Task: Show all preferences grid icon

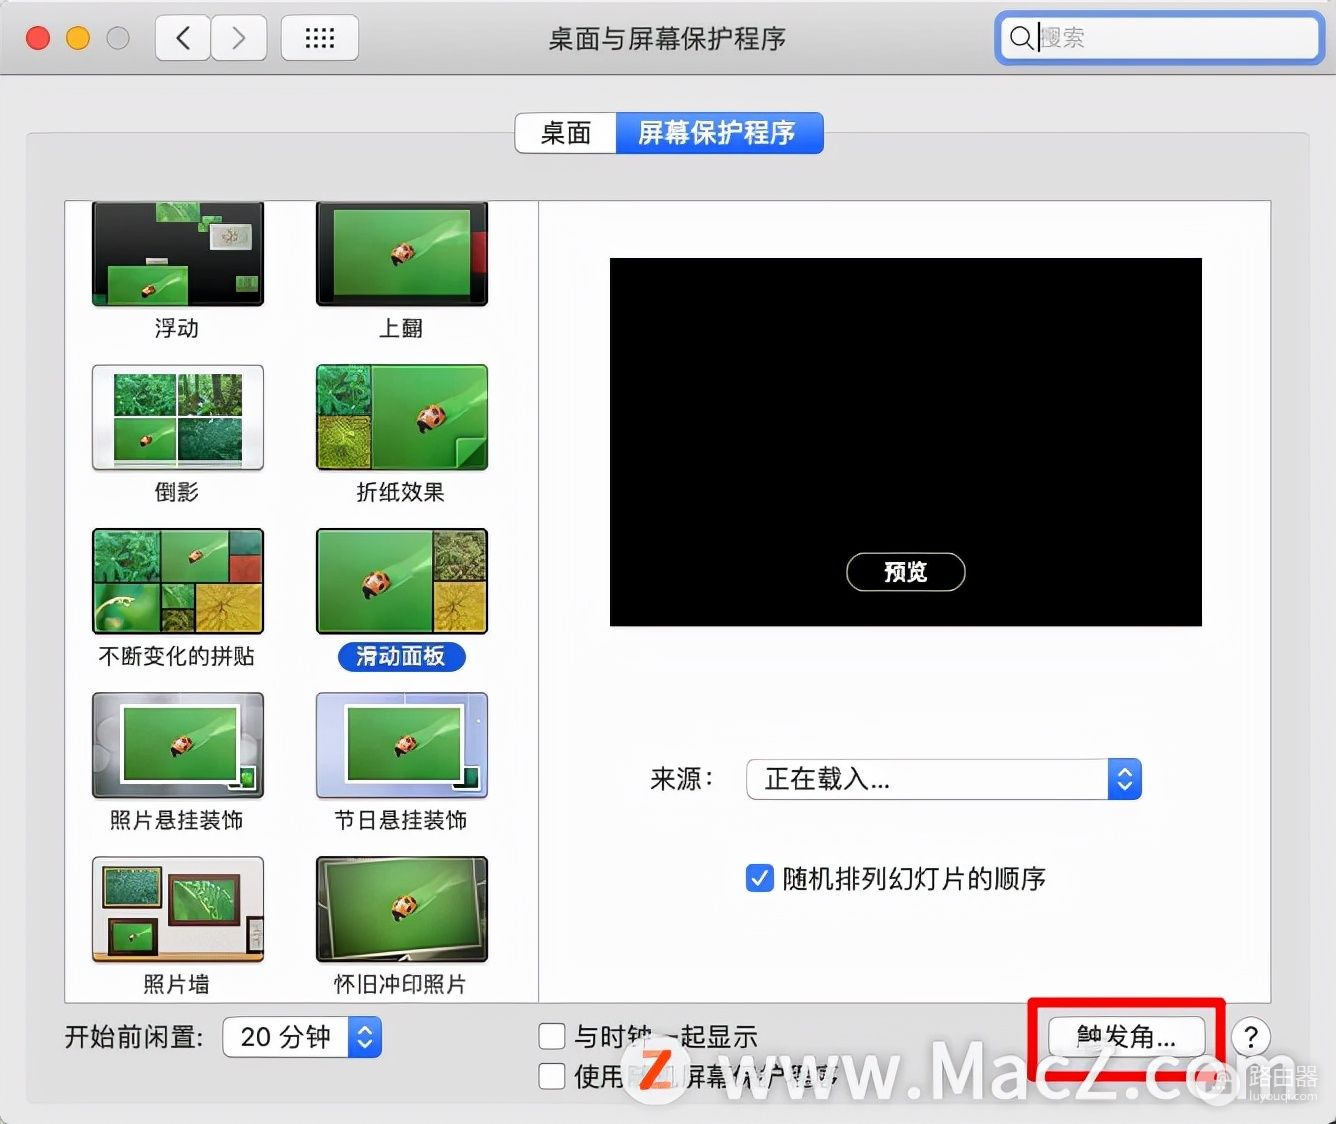Action: click(320, 38)
